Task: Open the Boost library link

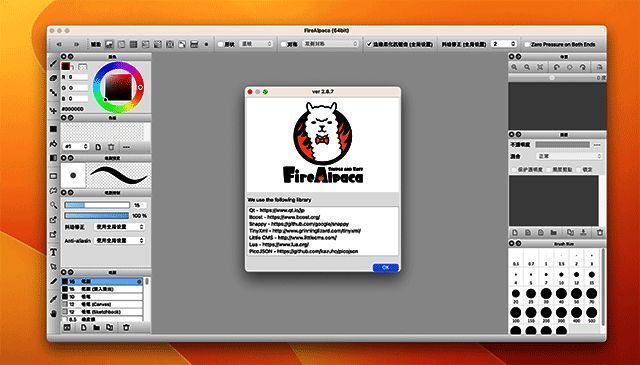Action: [293, 217]
